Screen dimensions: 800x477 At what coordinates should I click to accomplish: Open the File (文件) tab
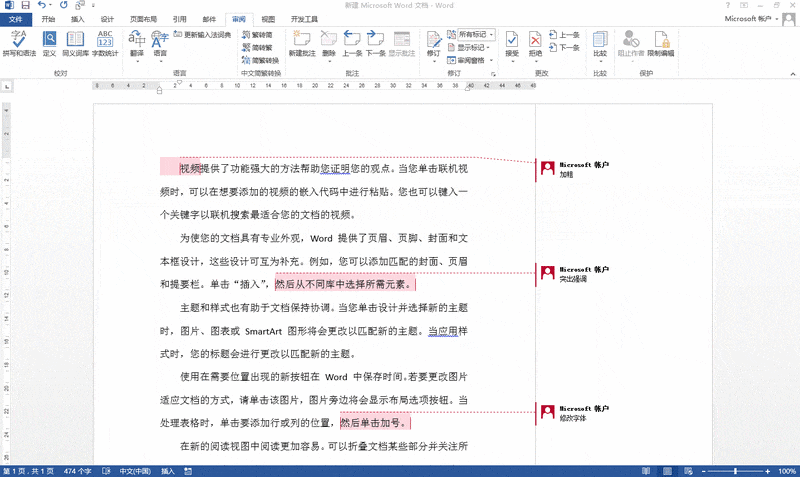point(17,19)
